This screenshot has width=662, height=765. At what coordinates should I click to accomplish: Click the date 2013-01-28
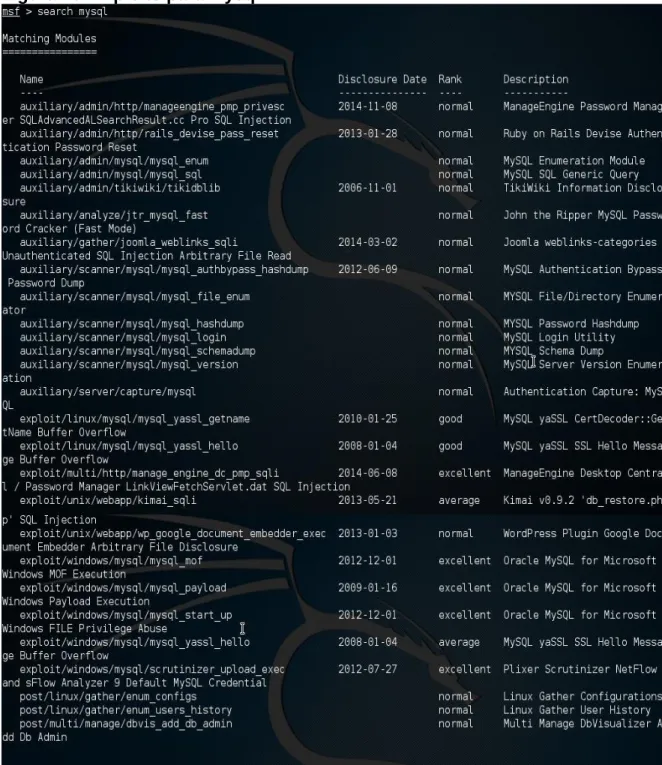368,134
